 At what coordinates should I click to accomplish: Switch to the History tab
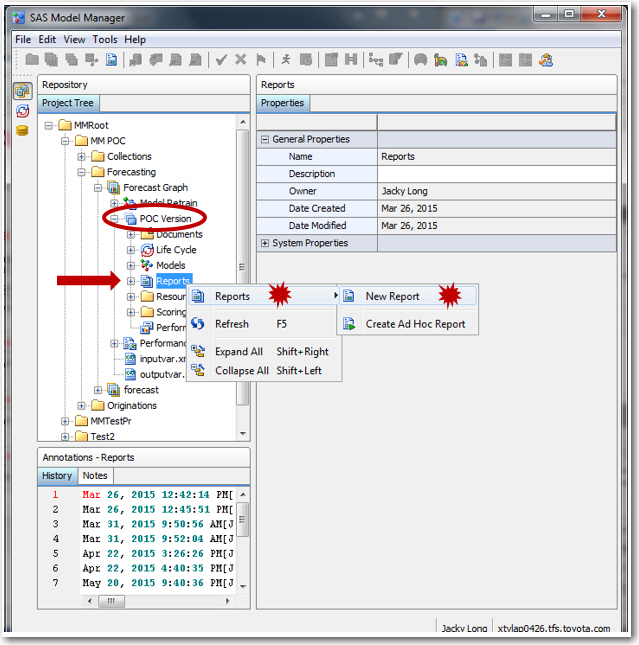[57, 476]
